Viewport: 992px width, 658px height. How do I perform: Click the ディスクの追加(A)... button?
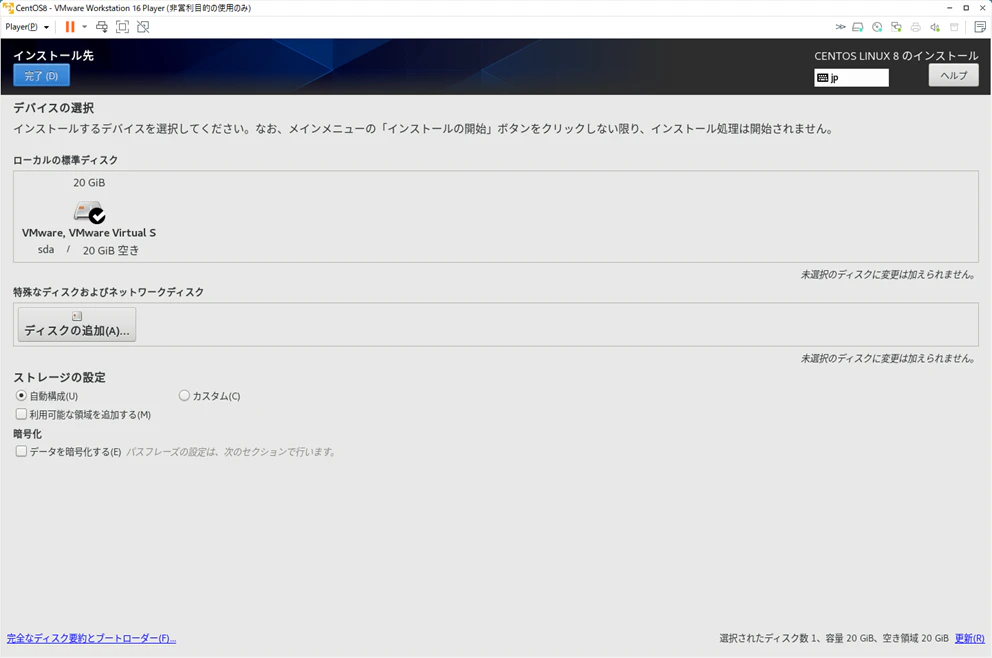pyautogui.click(x=77, y=325)
